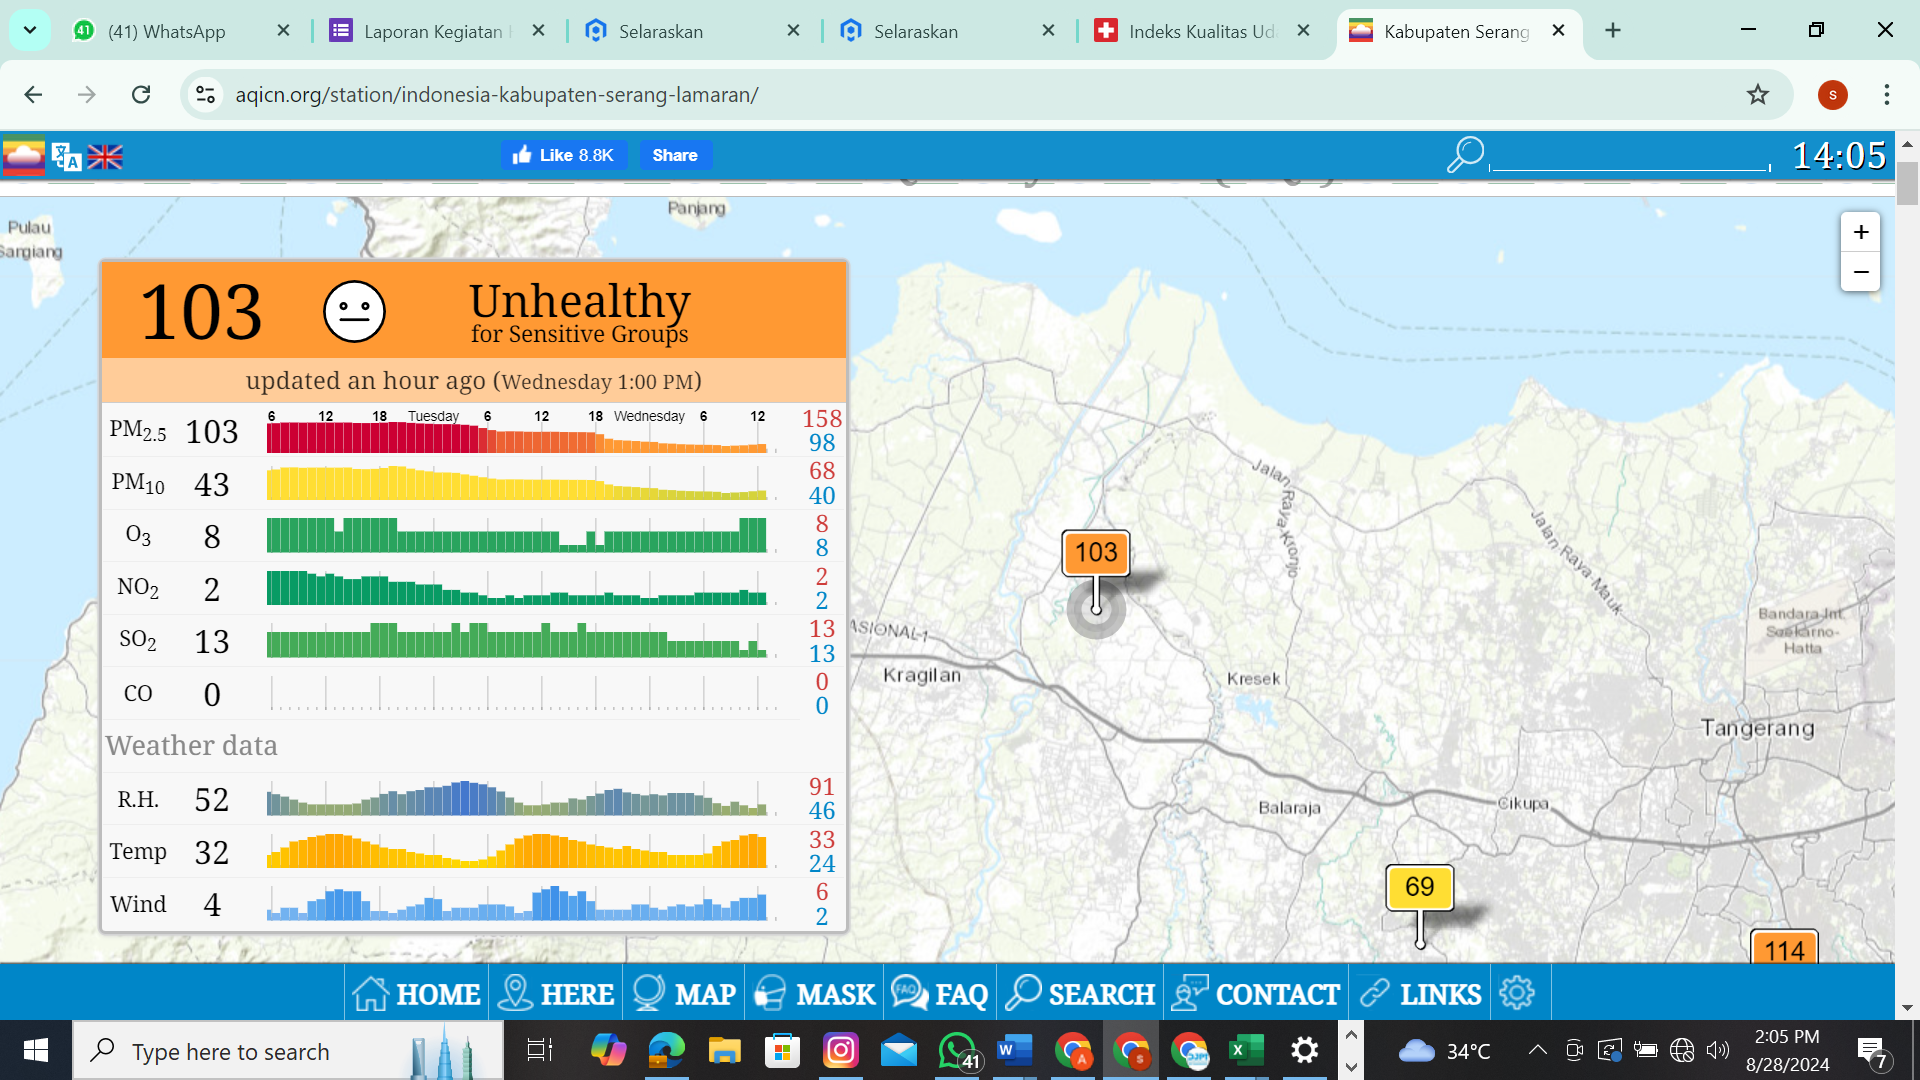
Task: Click the neutral face AQI icon
Action: [354, 311]
